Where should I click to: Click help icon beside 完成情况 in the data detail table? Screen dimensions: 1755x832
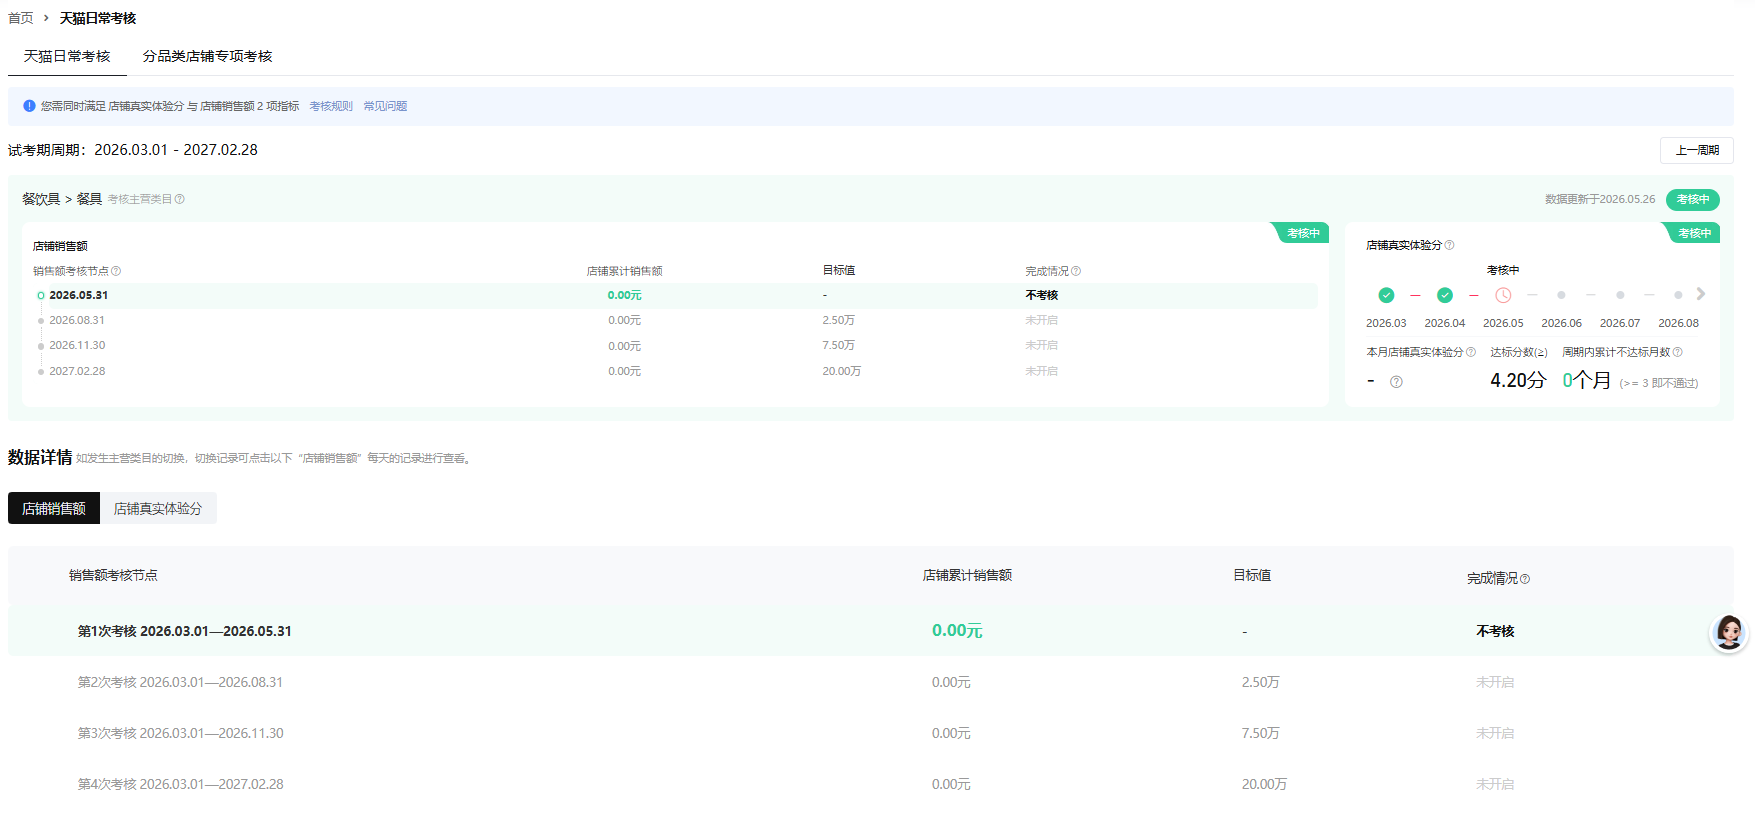point(1525,579)
